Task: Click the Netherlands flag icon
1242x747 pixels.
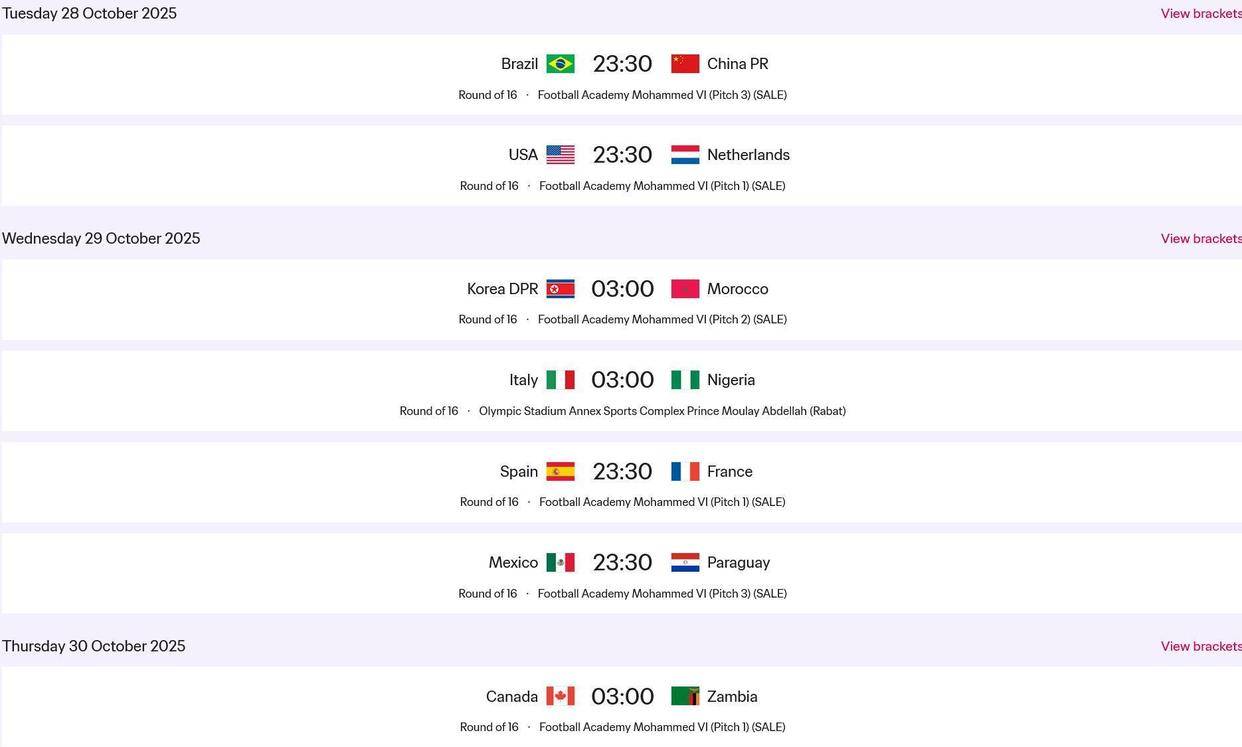Action: point(685,155)
